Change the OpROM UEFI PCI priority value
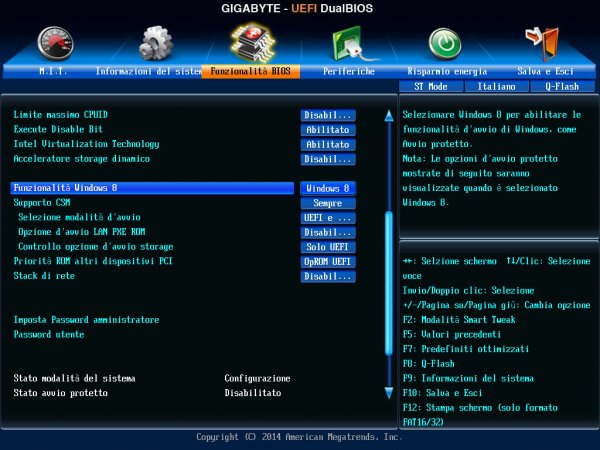Viewport: 600px width, 450px height. 328,262
